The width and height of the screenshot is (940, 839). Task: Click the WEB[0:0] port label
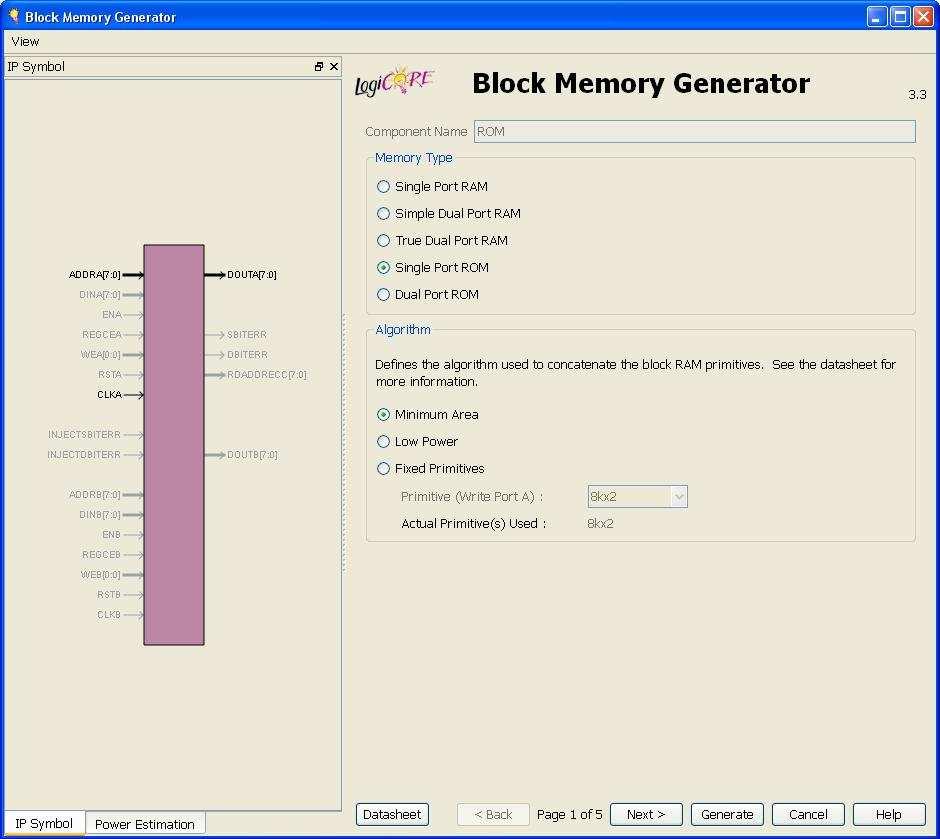(x=101, y=574)
